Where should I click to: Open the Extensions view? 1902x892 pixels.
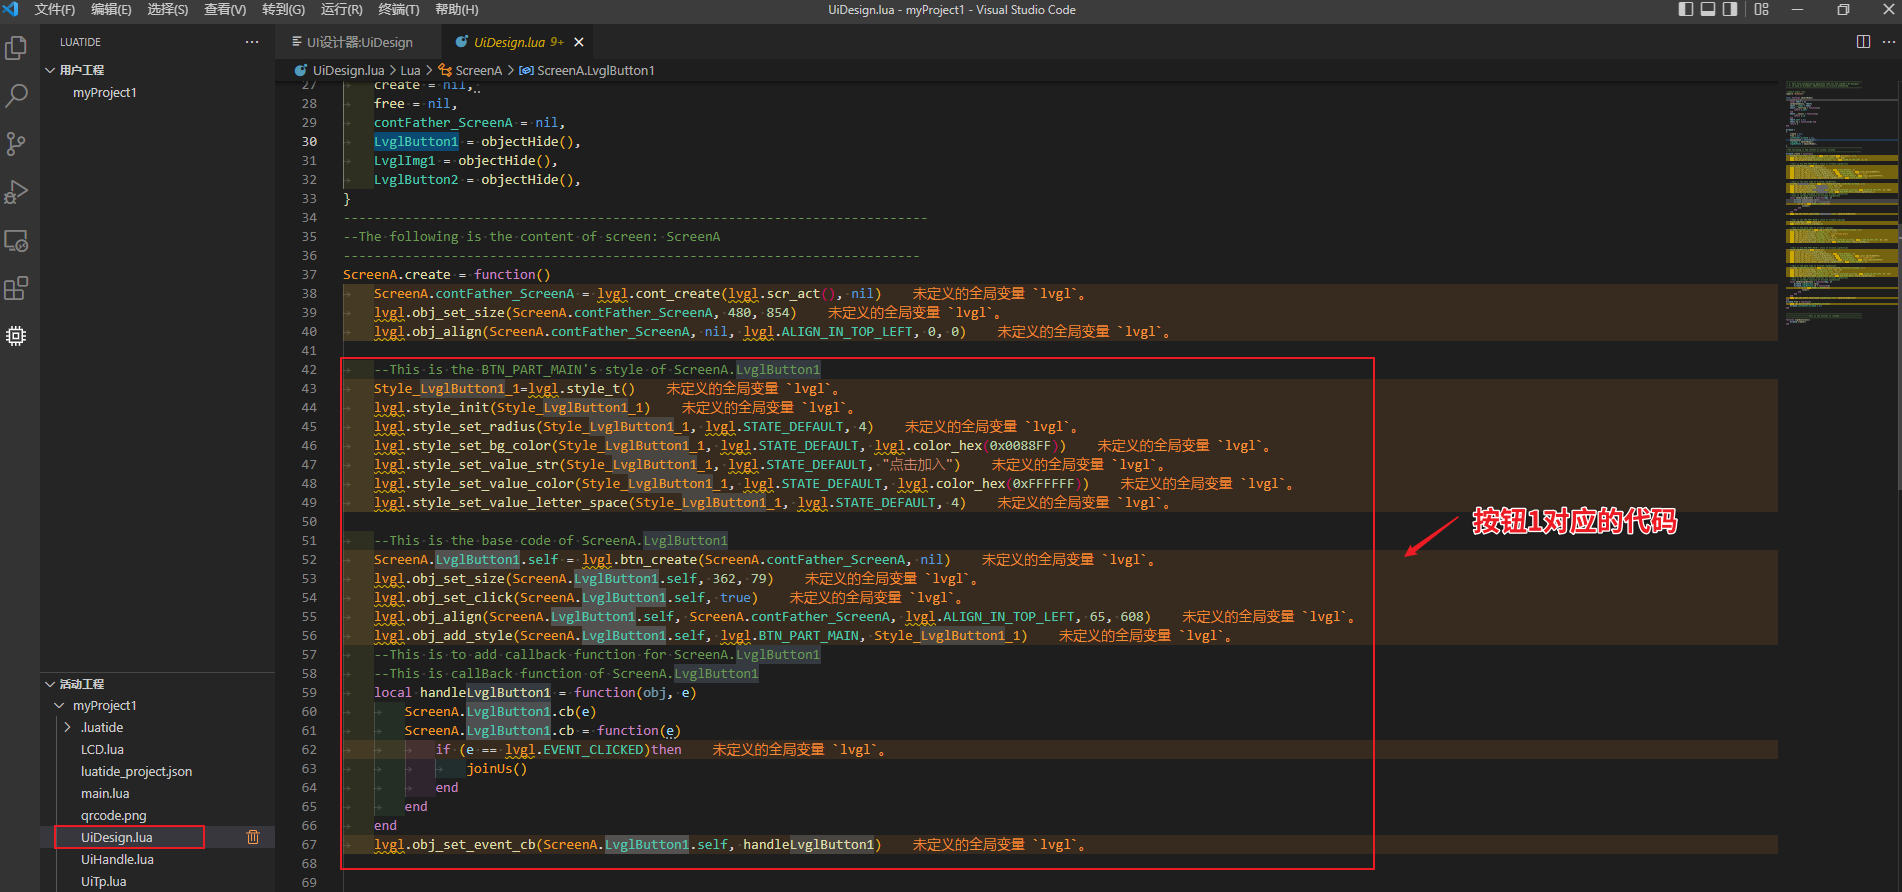pos(16,289)
